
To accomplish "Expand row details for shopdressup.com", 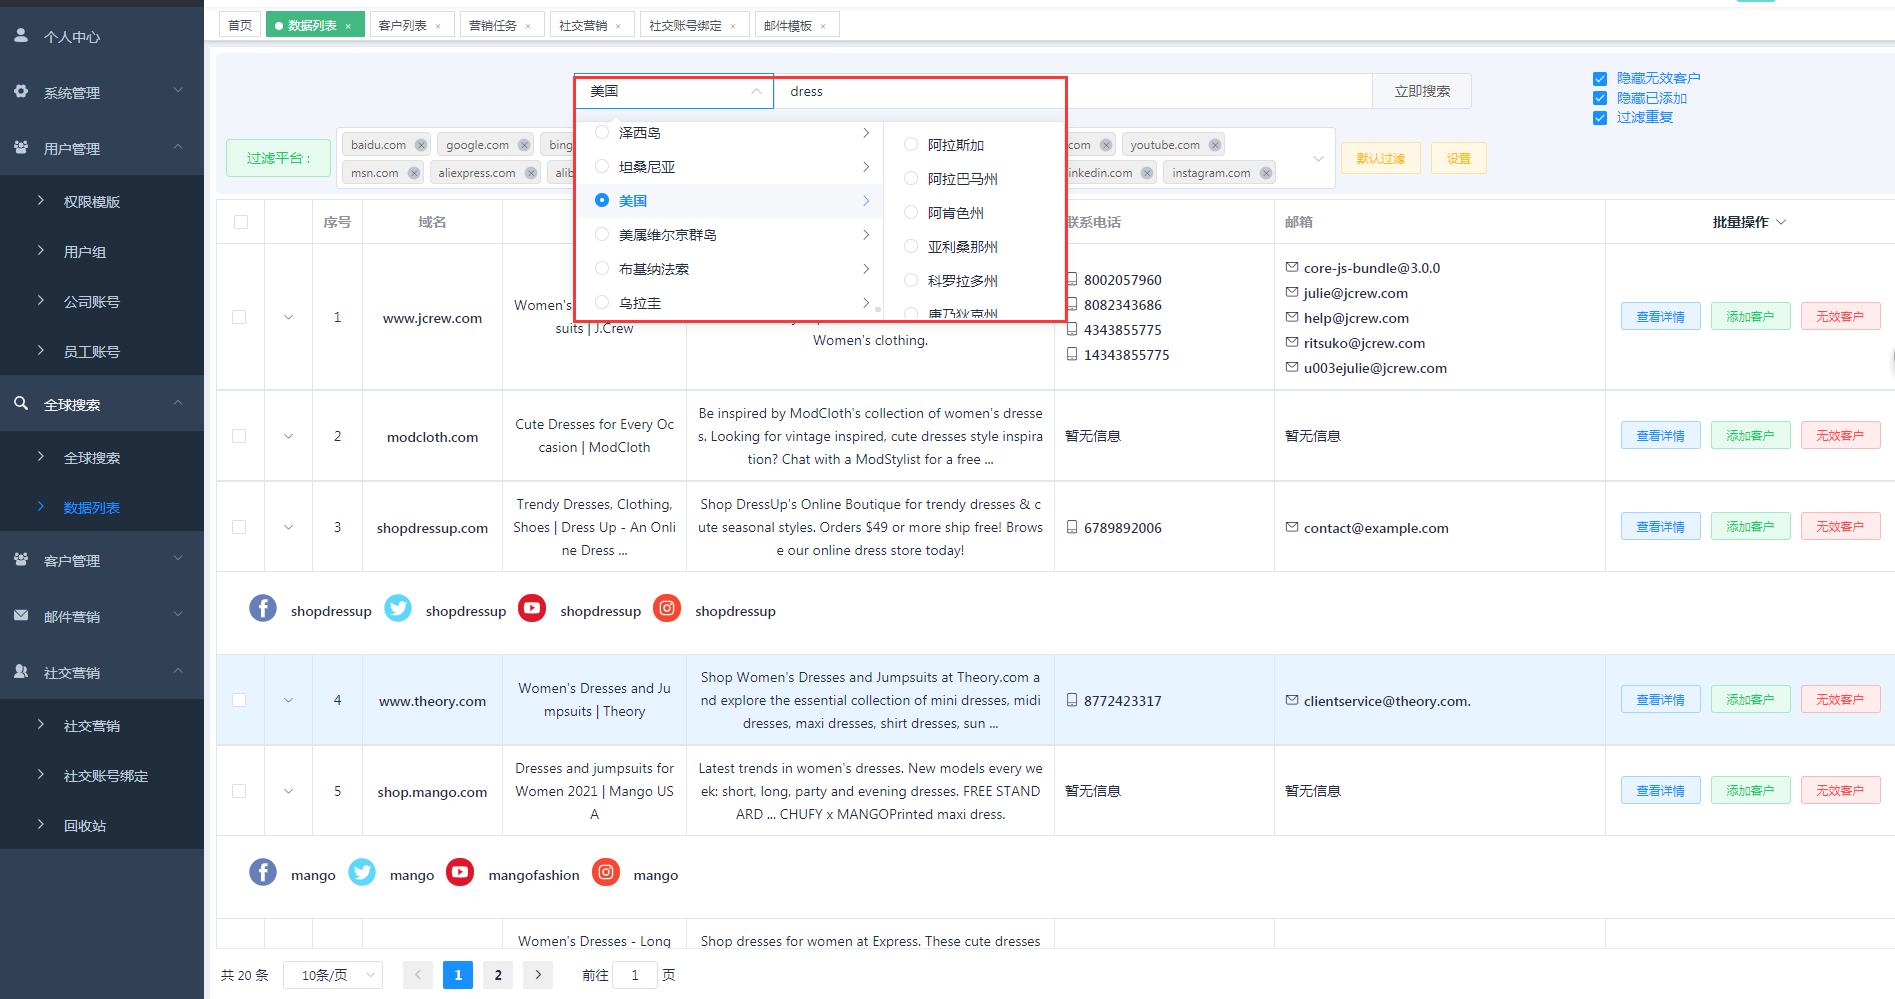I will (288, 527).
